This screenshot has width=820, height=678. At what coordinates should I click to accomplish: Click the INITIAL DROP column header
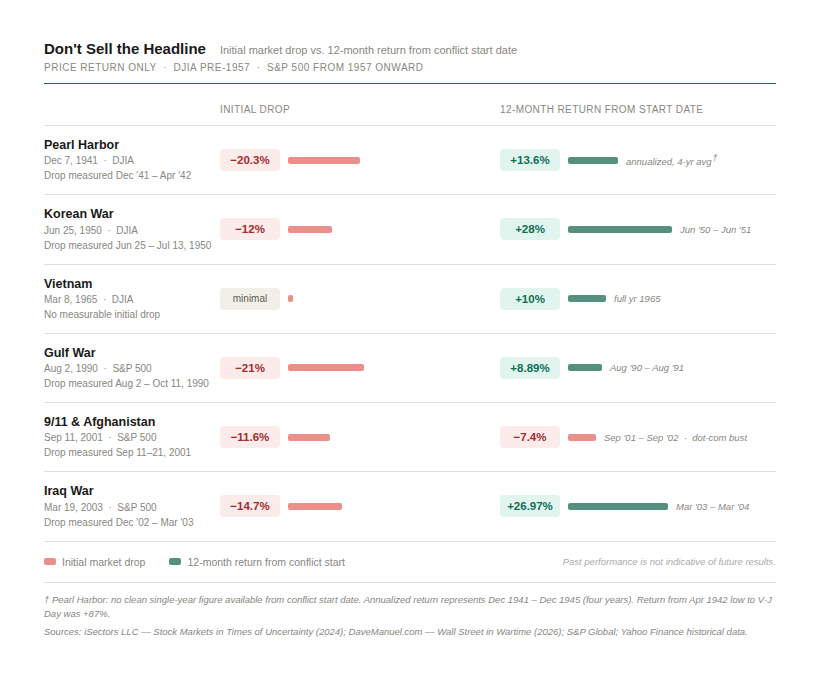(x=255, y=109)
